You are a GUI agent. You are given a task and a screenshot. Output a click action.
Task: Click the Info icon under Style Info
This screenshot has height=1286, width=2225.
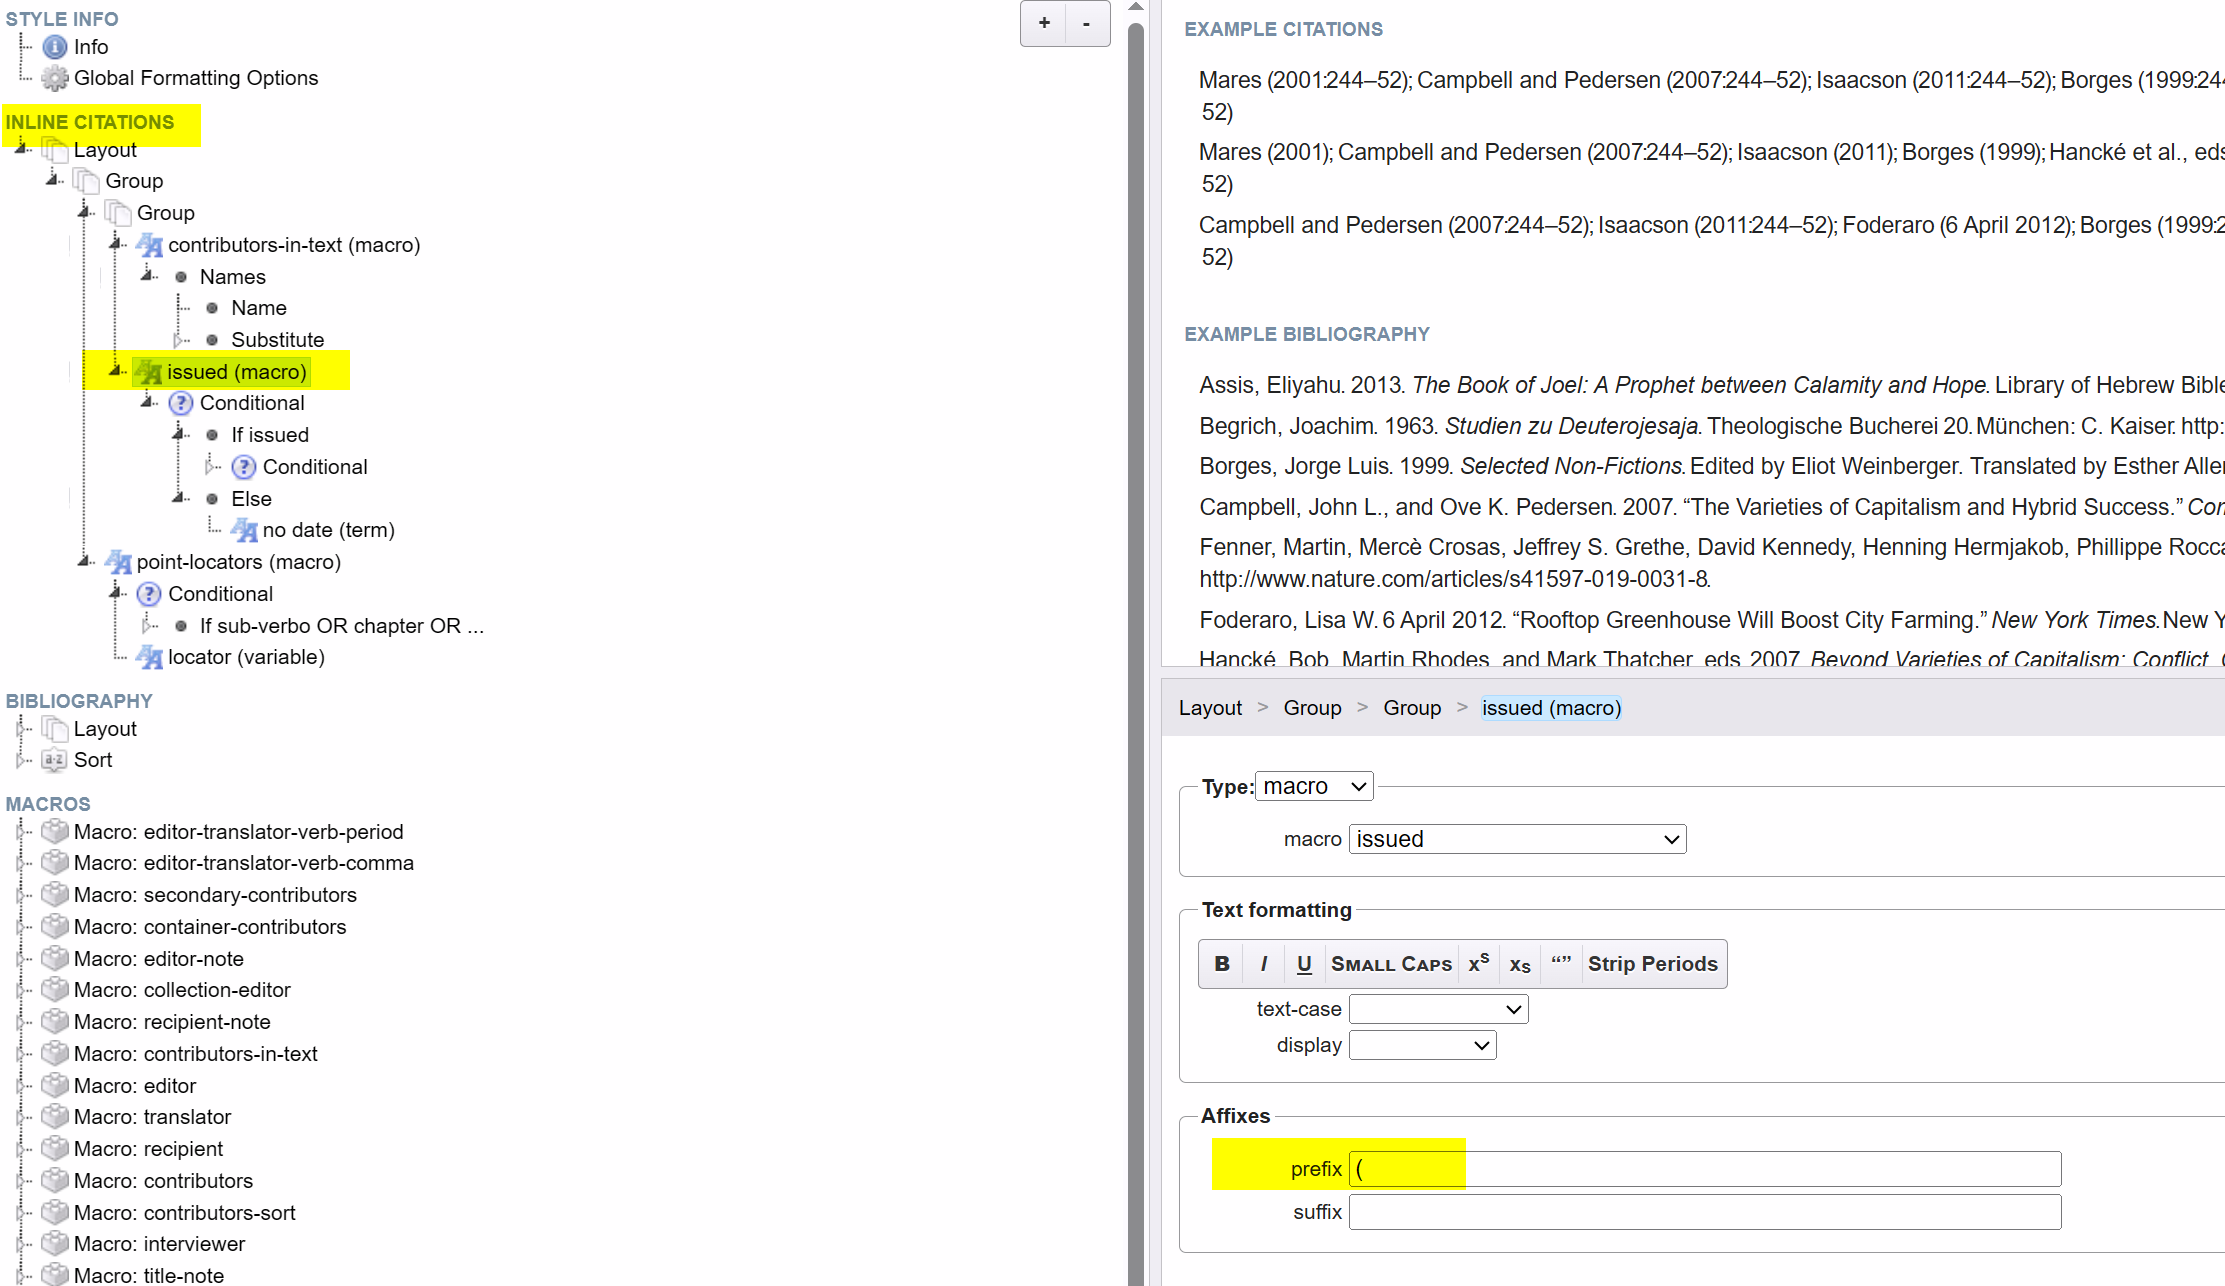tap(55, 47)
